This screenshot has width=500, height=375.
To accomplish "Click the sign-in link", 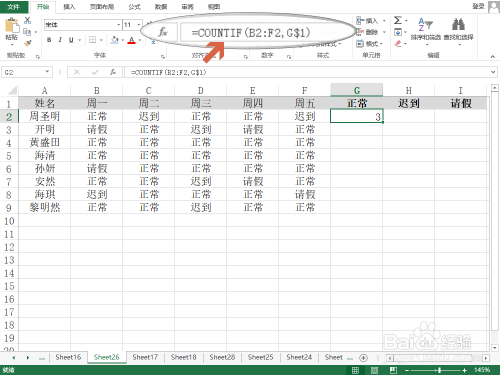I will [x=478, y=6].
